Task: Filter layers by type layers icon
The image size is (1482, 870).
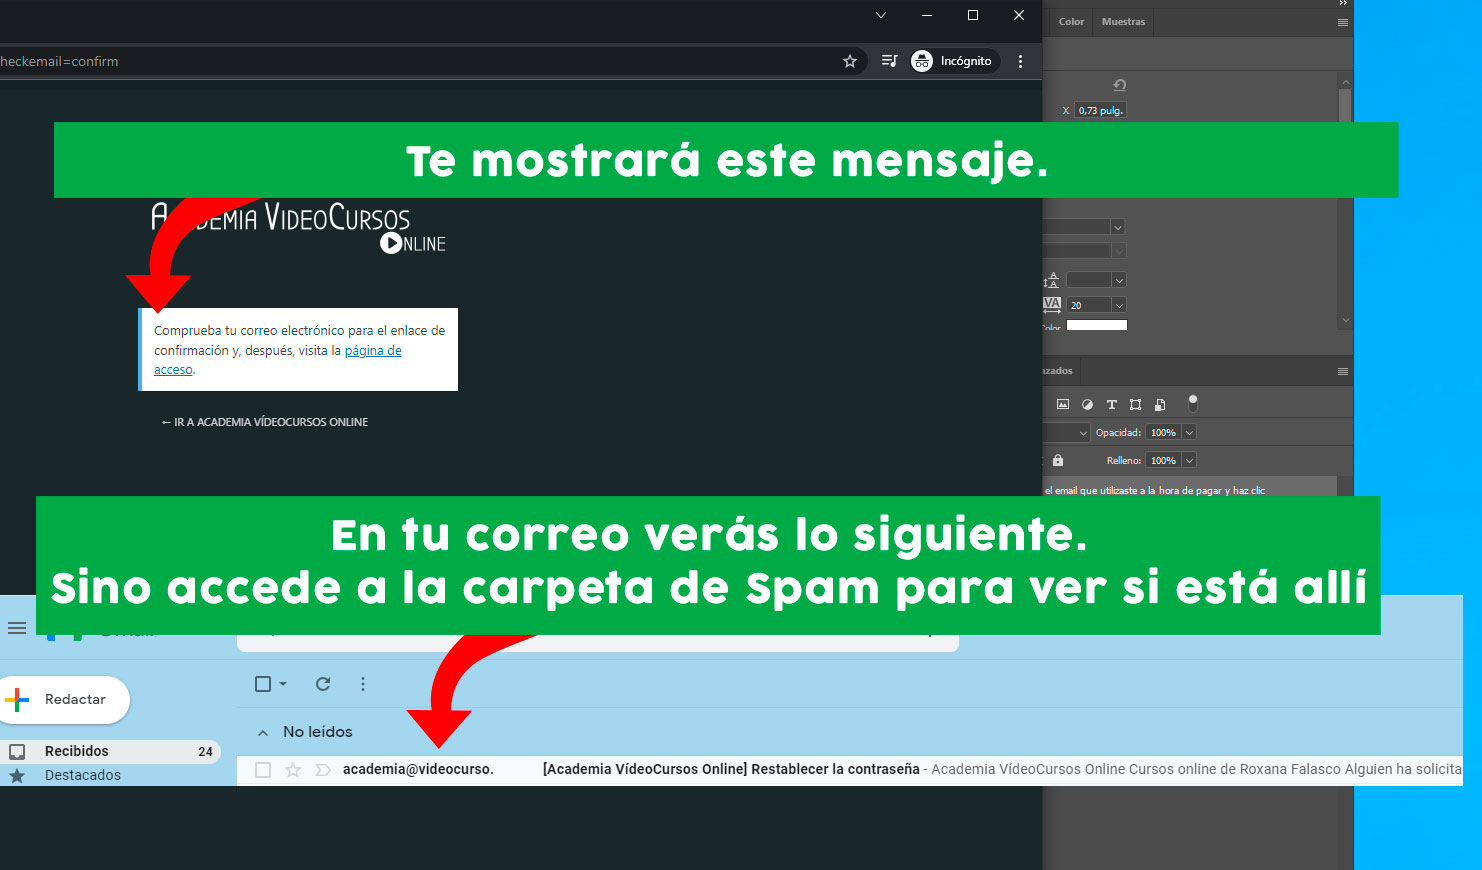Action: coord(1111,404)
